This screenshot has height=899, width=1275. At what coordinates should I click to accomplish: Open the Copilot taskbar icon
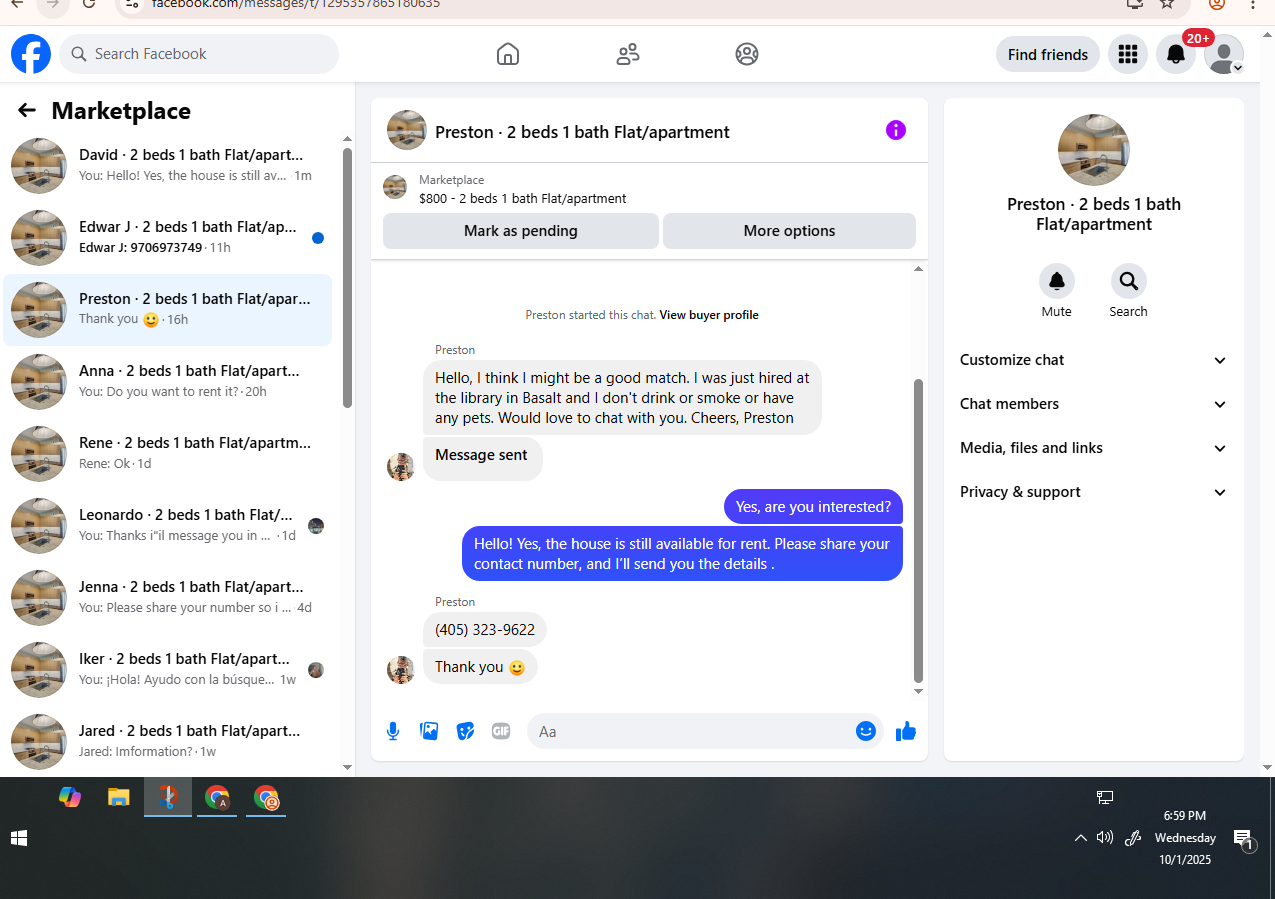70,797
